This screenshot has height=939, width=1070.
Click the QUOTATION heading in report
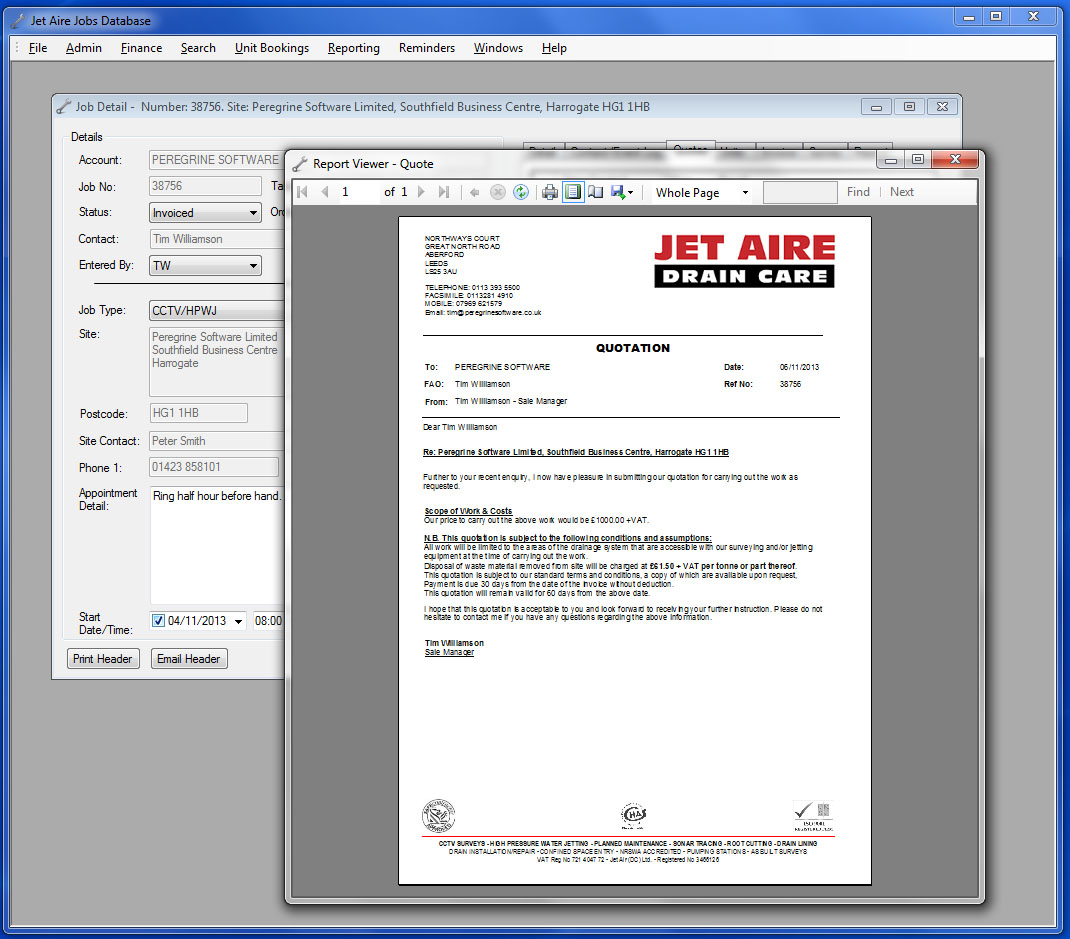[x=633, y=348]
